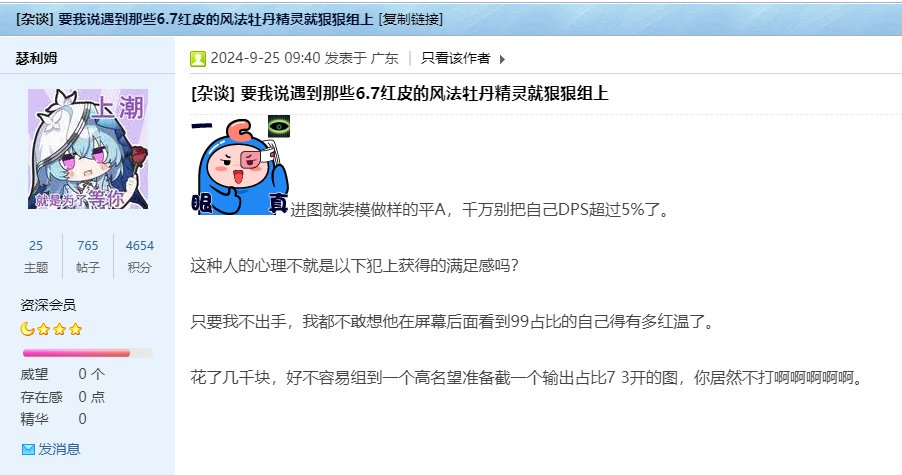View the 4654 积分 count
Viewport: 902px width, 475px height.
(140, 256)
